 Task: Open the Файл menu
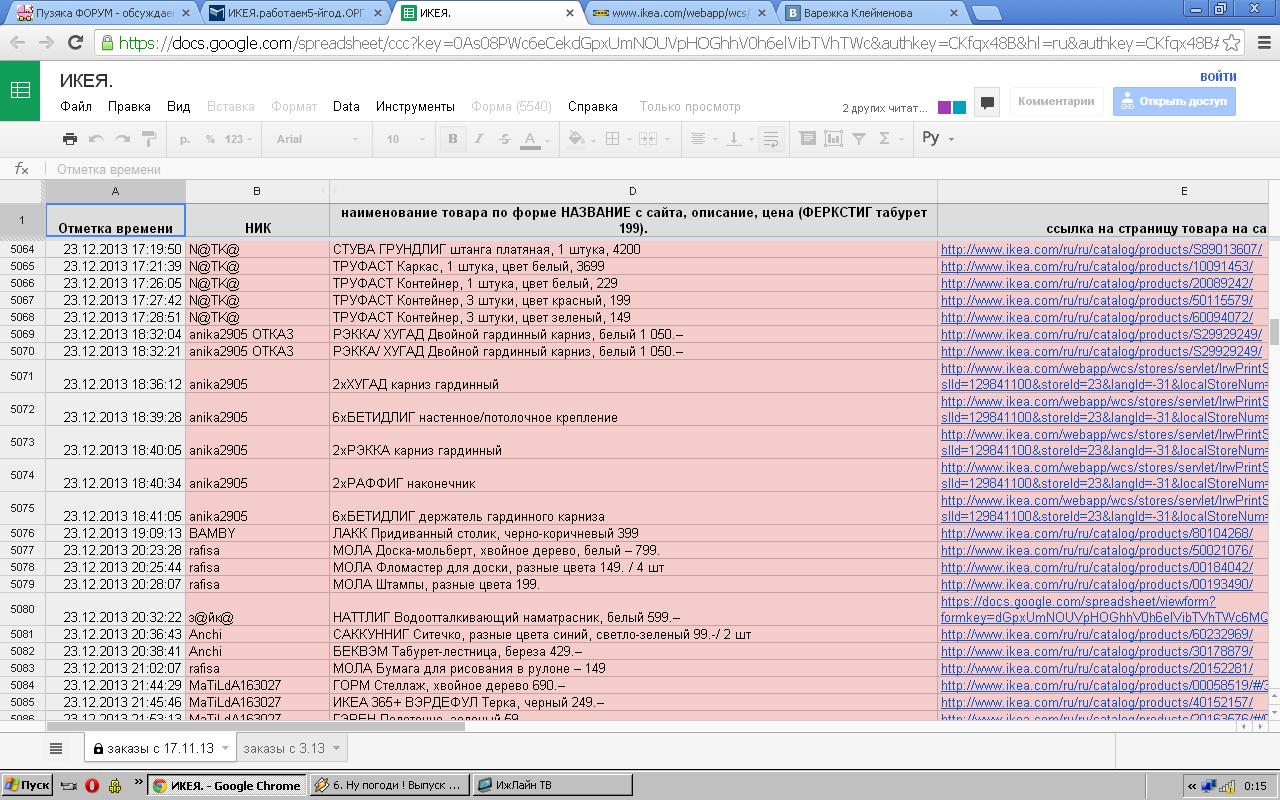pyautogui.click(x=76, y=106)
